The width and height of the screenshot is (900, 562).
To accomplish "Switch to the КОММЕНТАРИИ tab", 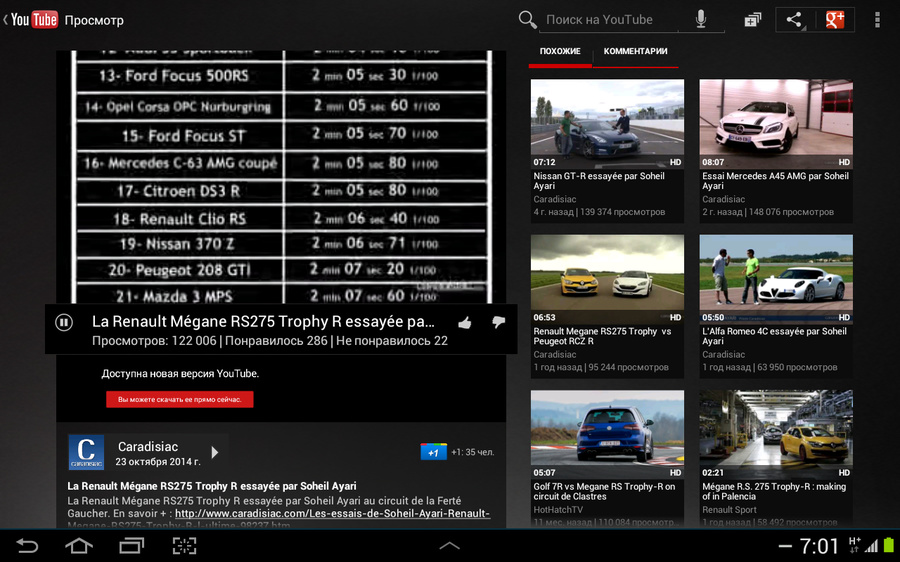I will 635,51.
